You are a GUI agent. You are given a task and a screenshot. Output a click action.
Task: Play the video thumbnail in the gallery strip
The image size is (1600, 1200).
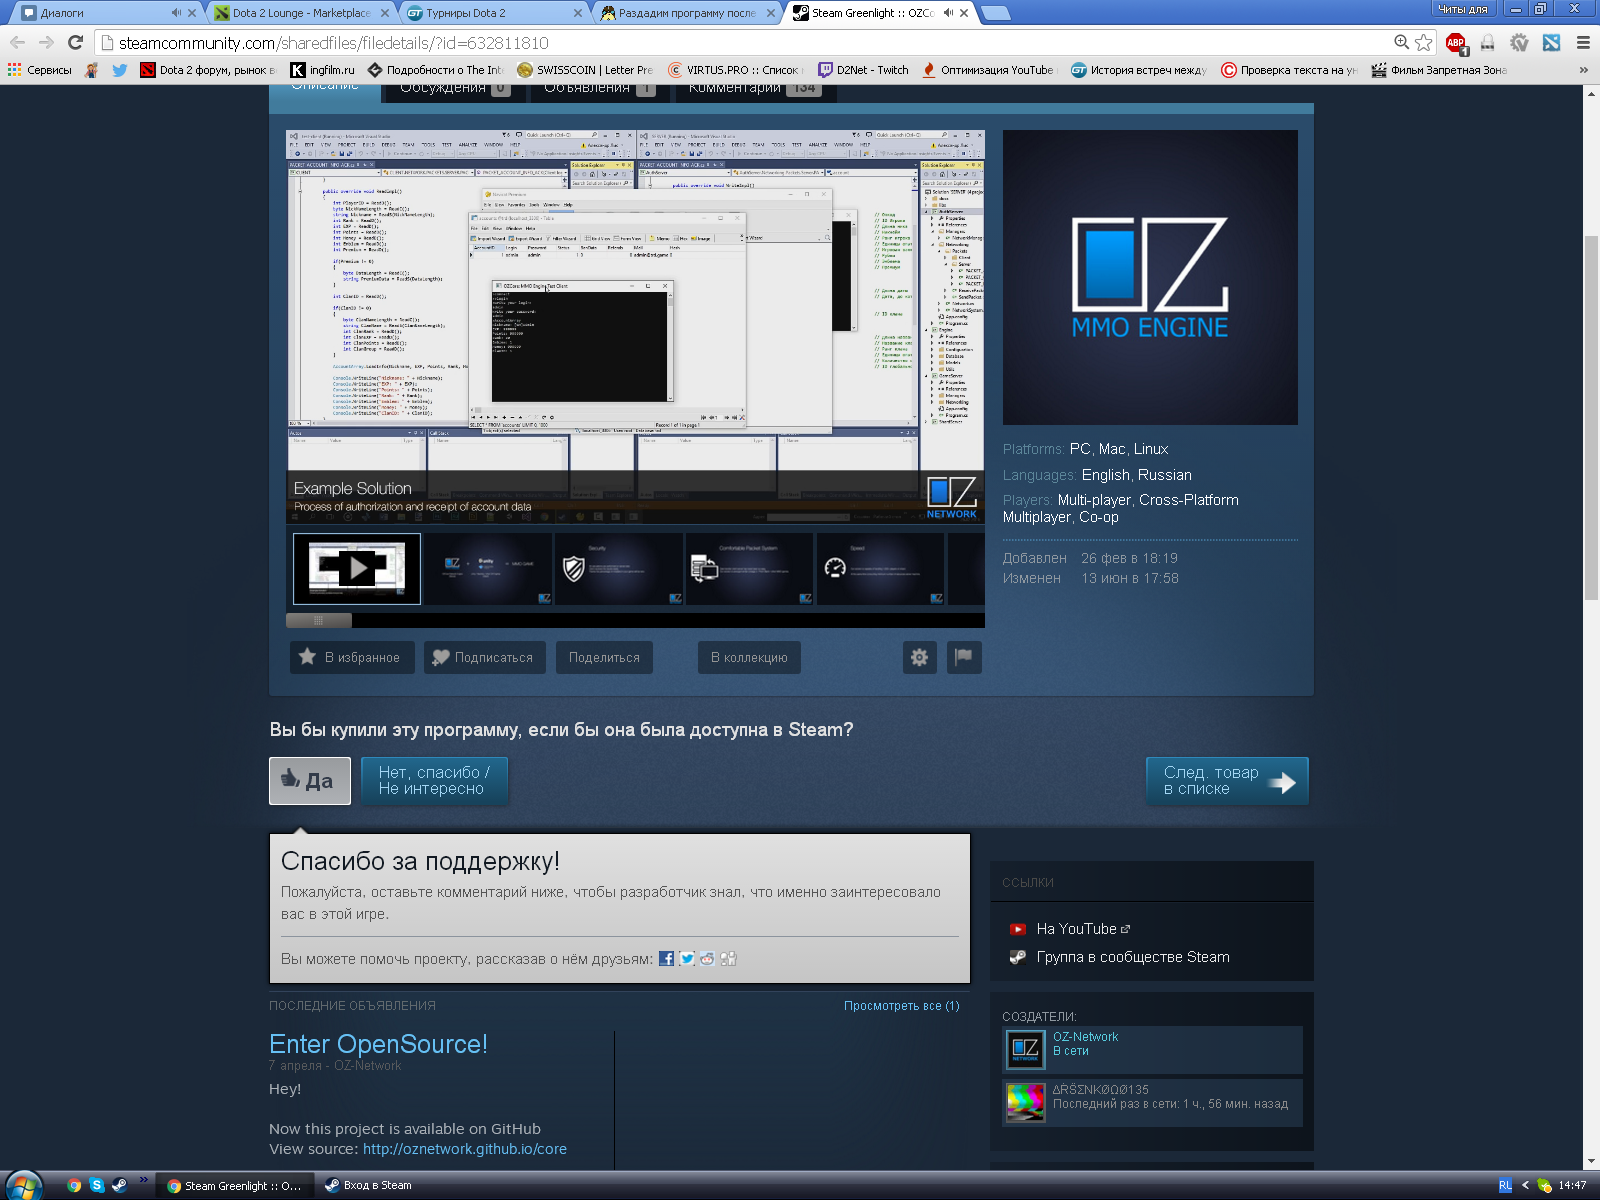click(357, 569)
